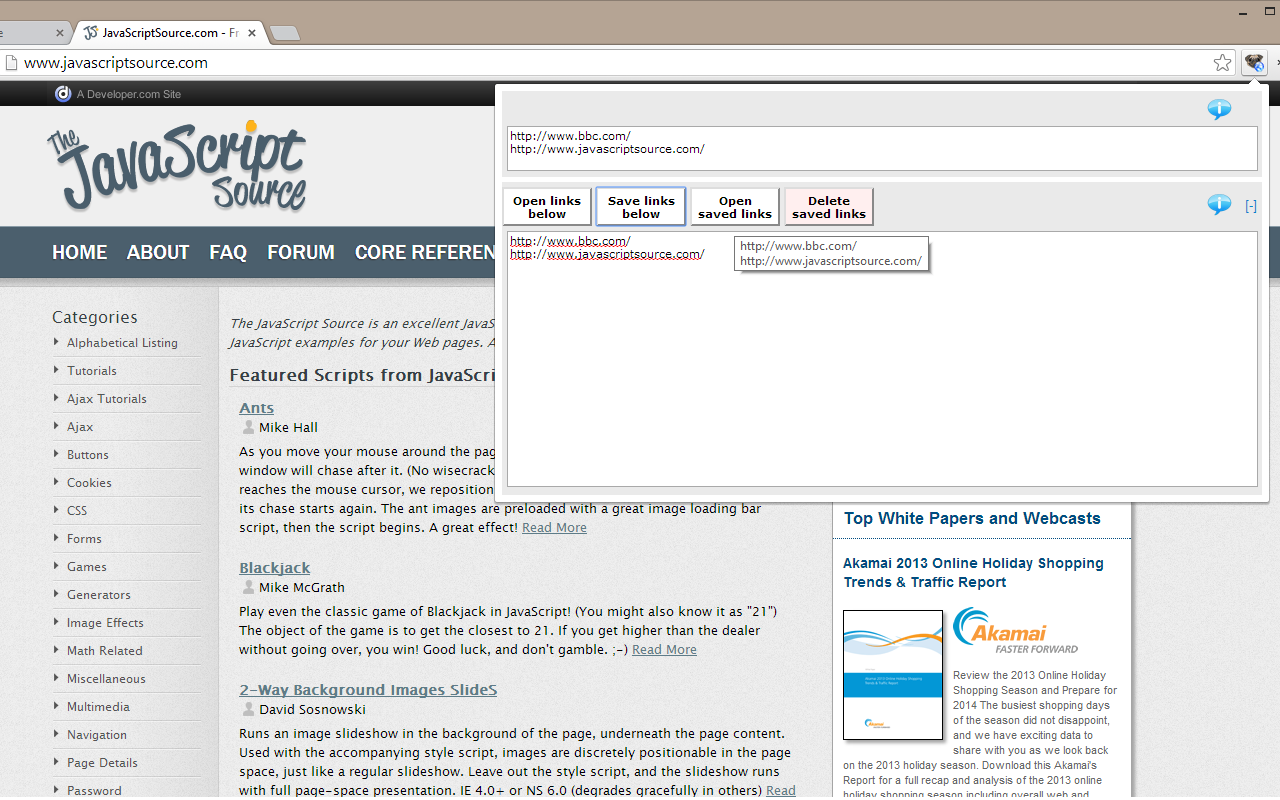Click the Open saved links button

(x=735, y=207)
